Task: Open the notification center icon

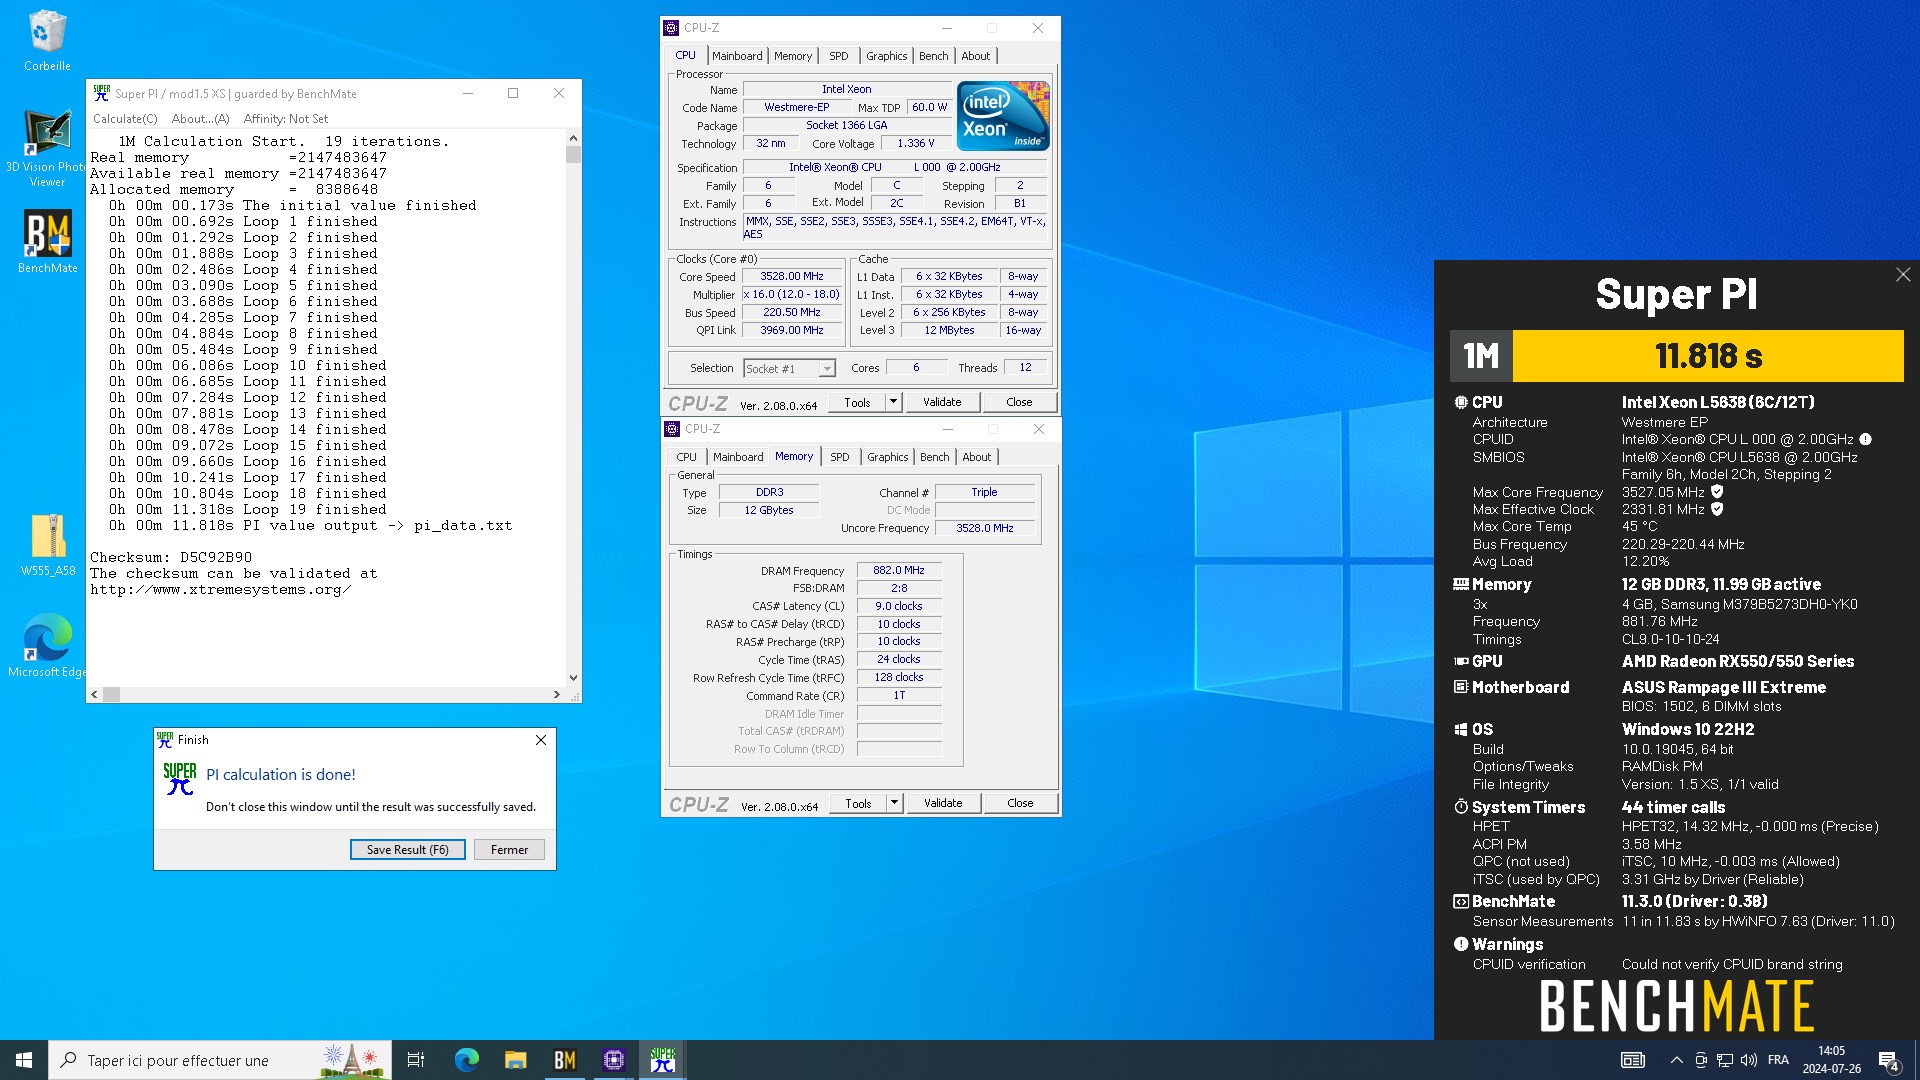Action: coord(1888,1060)
